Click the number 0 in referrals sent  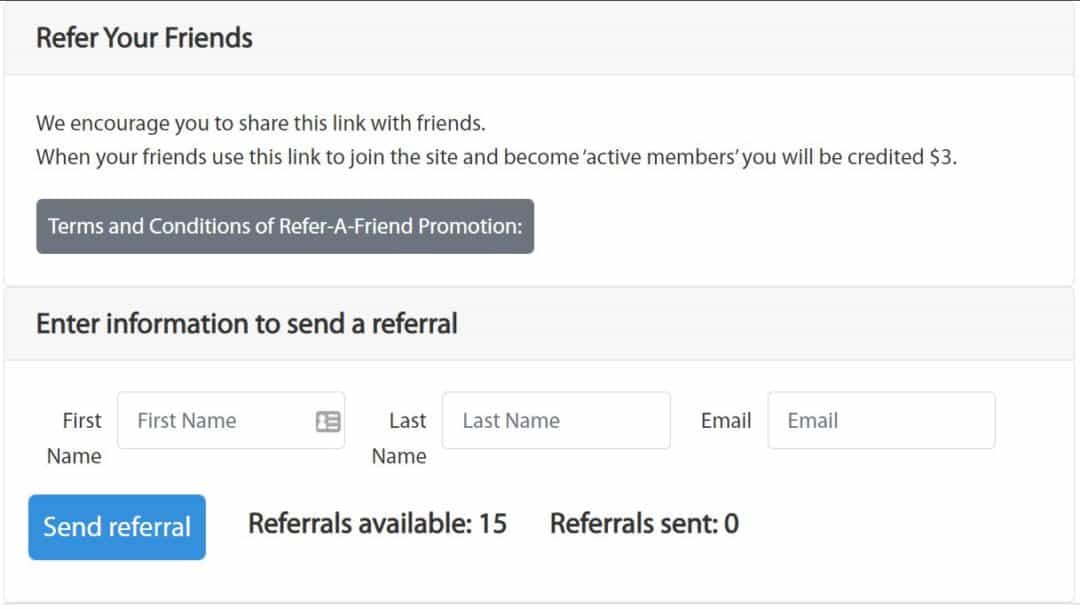pyautogui.click(x=731, y=524)
